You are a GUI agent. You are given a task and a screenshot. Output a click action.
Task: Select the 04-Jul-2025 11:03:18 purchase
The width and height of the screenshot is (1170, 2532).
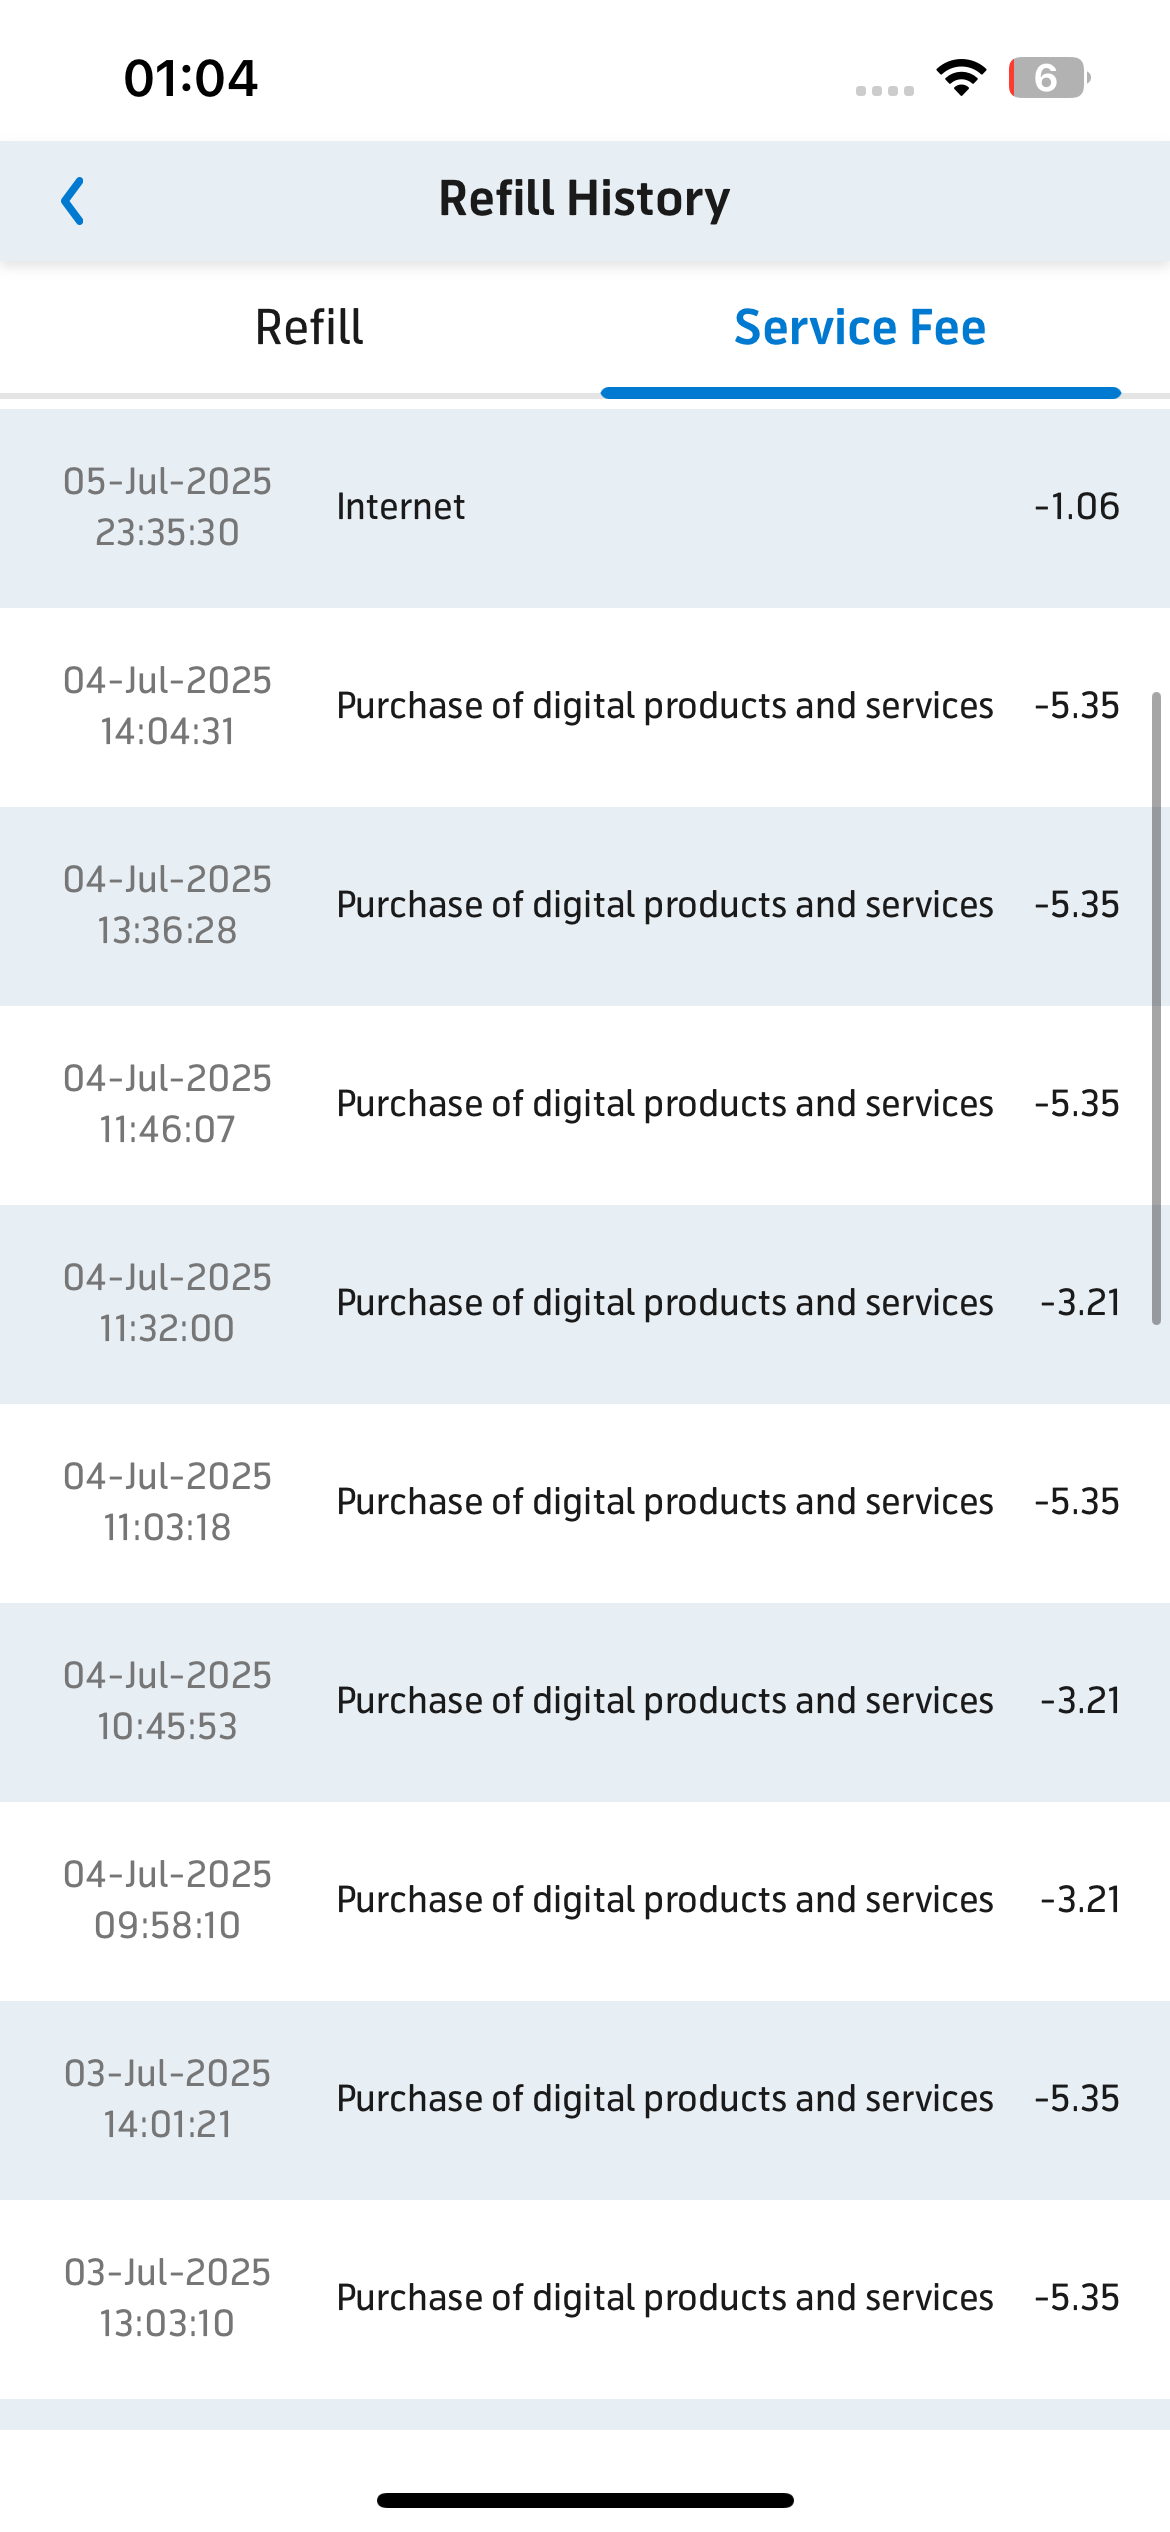coord(585,1503)
